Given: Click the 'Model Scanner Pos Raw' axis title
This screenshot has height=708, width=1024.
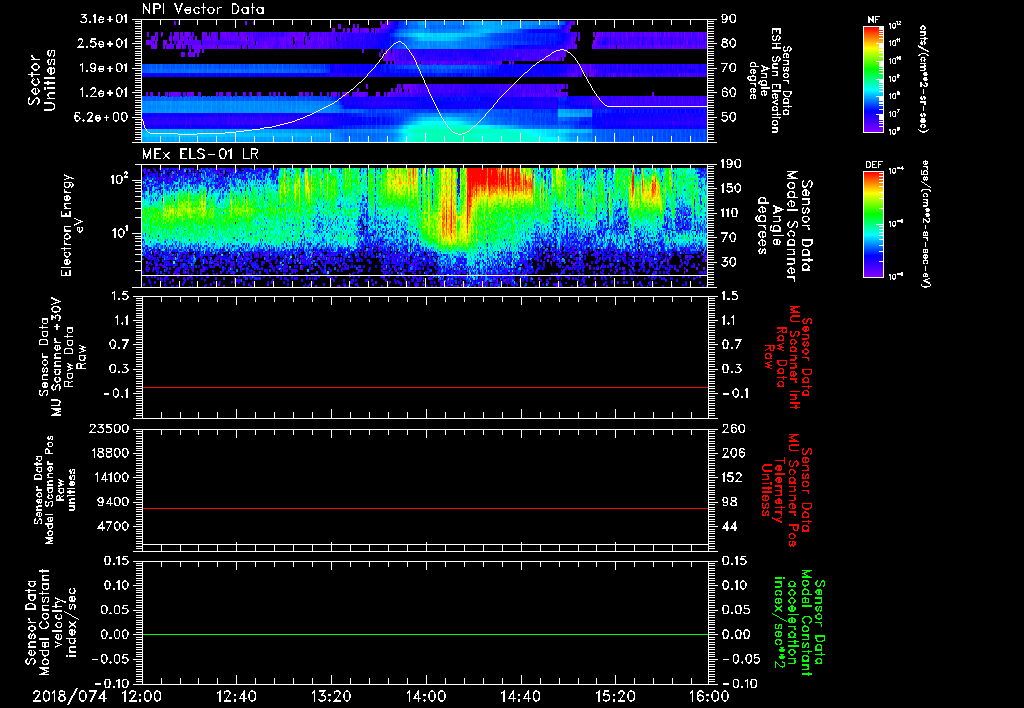Looking at the screenshot, I should [55, 490].
